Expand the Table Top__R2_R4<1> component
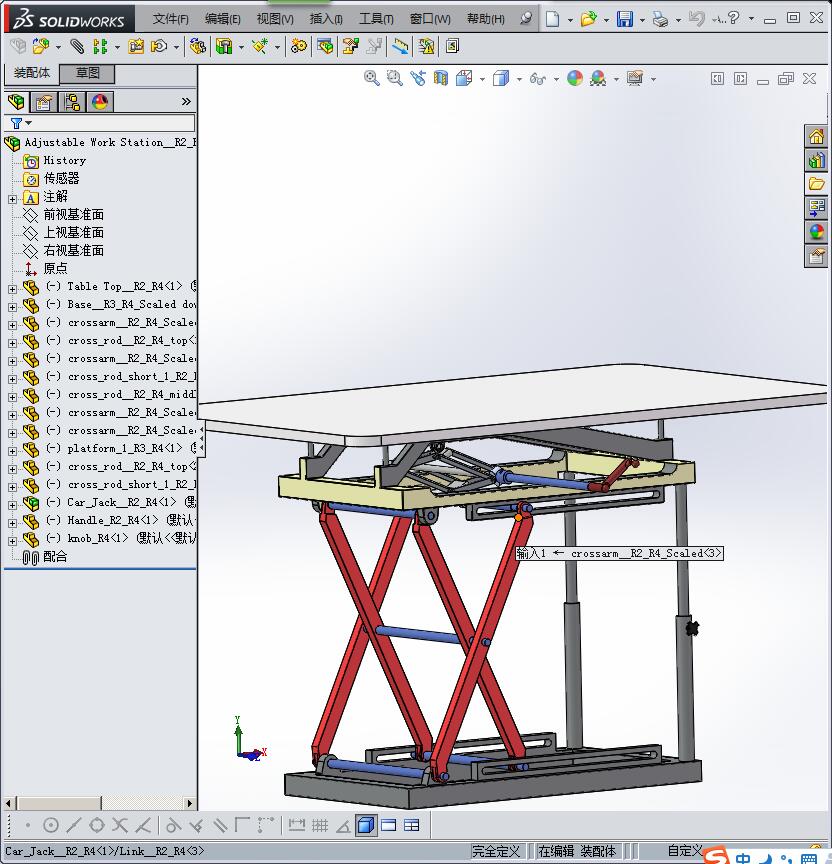This screenshot has width=832, height=864. pyautogui.click(x=12, y=289)
